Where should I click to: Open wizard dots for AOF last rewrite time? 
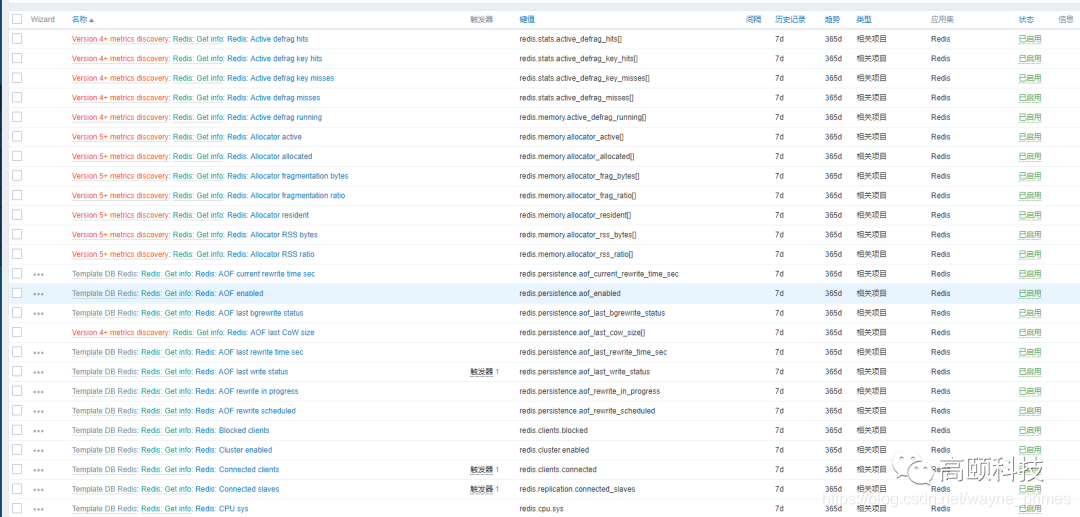[x=39, y=353]
